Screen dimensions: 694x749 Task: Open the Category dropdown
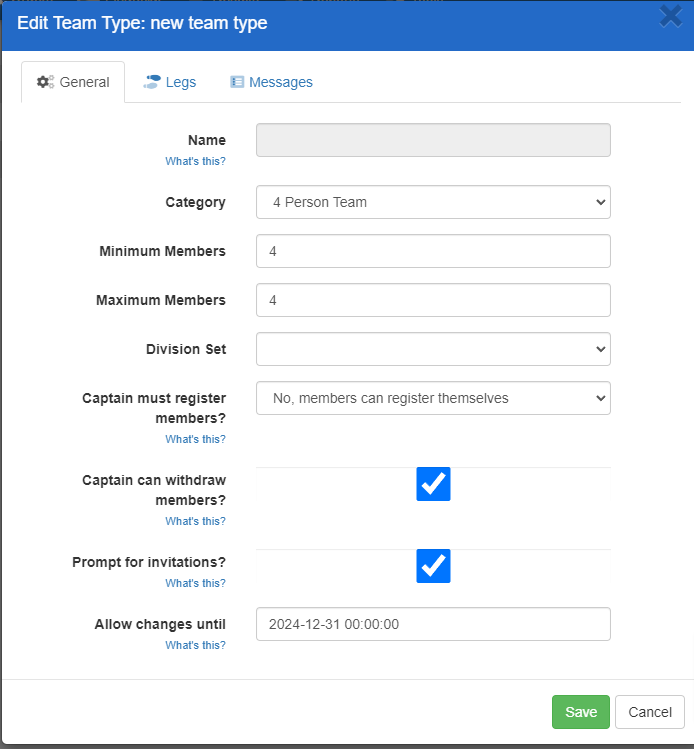tap(433, 202)
